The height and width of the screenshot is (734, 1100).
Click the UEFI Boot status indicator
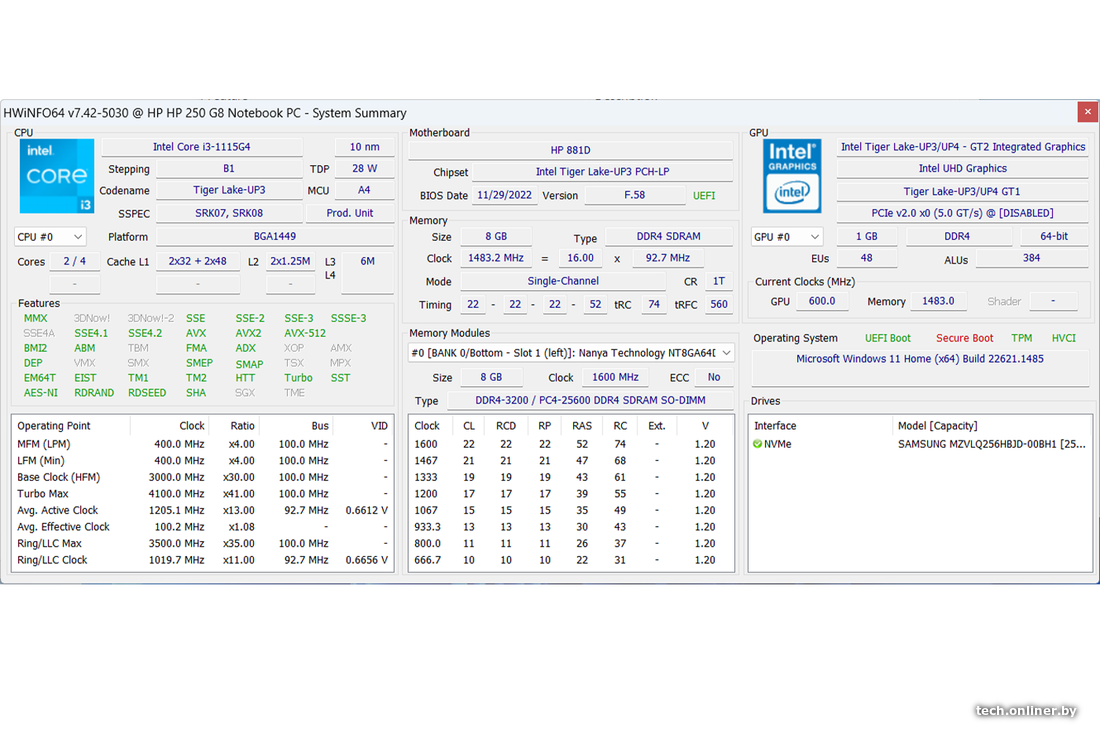[887, 338]
